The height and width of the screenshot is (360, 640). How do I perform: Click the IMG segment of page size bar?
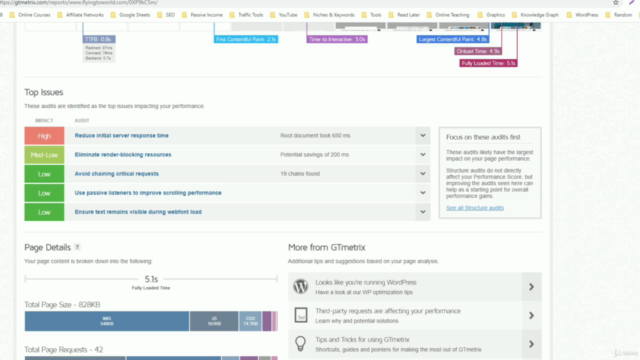pos(107,321)
